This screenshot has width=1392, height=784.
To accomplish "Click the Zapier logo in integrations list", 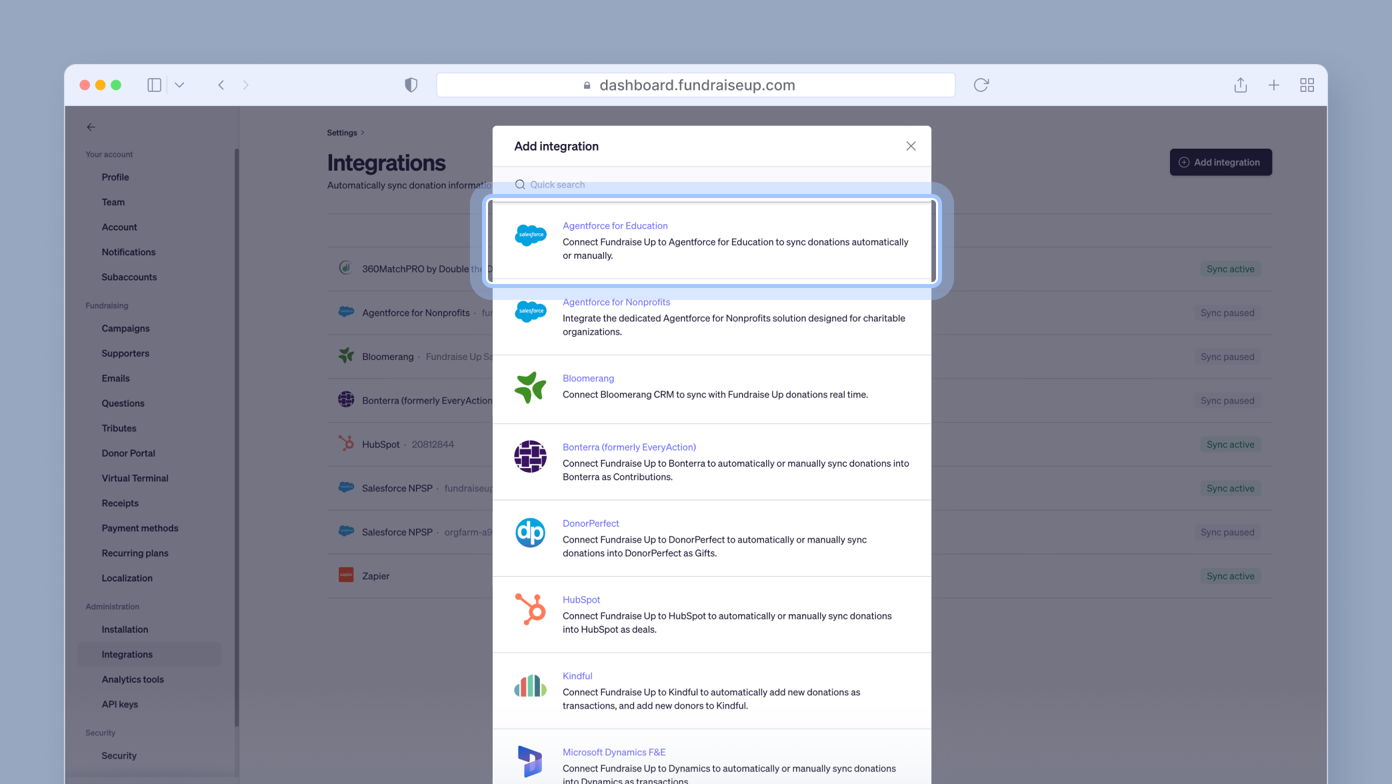I will coord(346,575).
